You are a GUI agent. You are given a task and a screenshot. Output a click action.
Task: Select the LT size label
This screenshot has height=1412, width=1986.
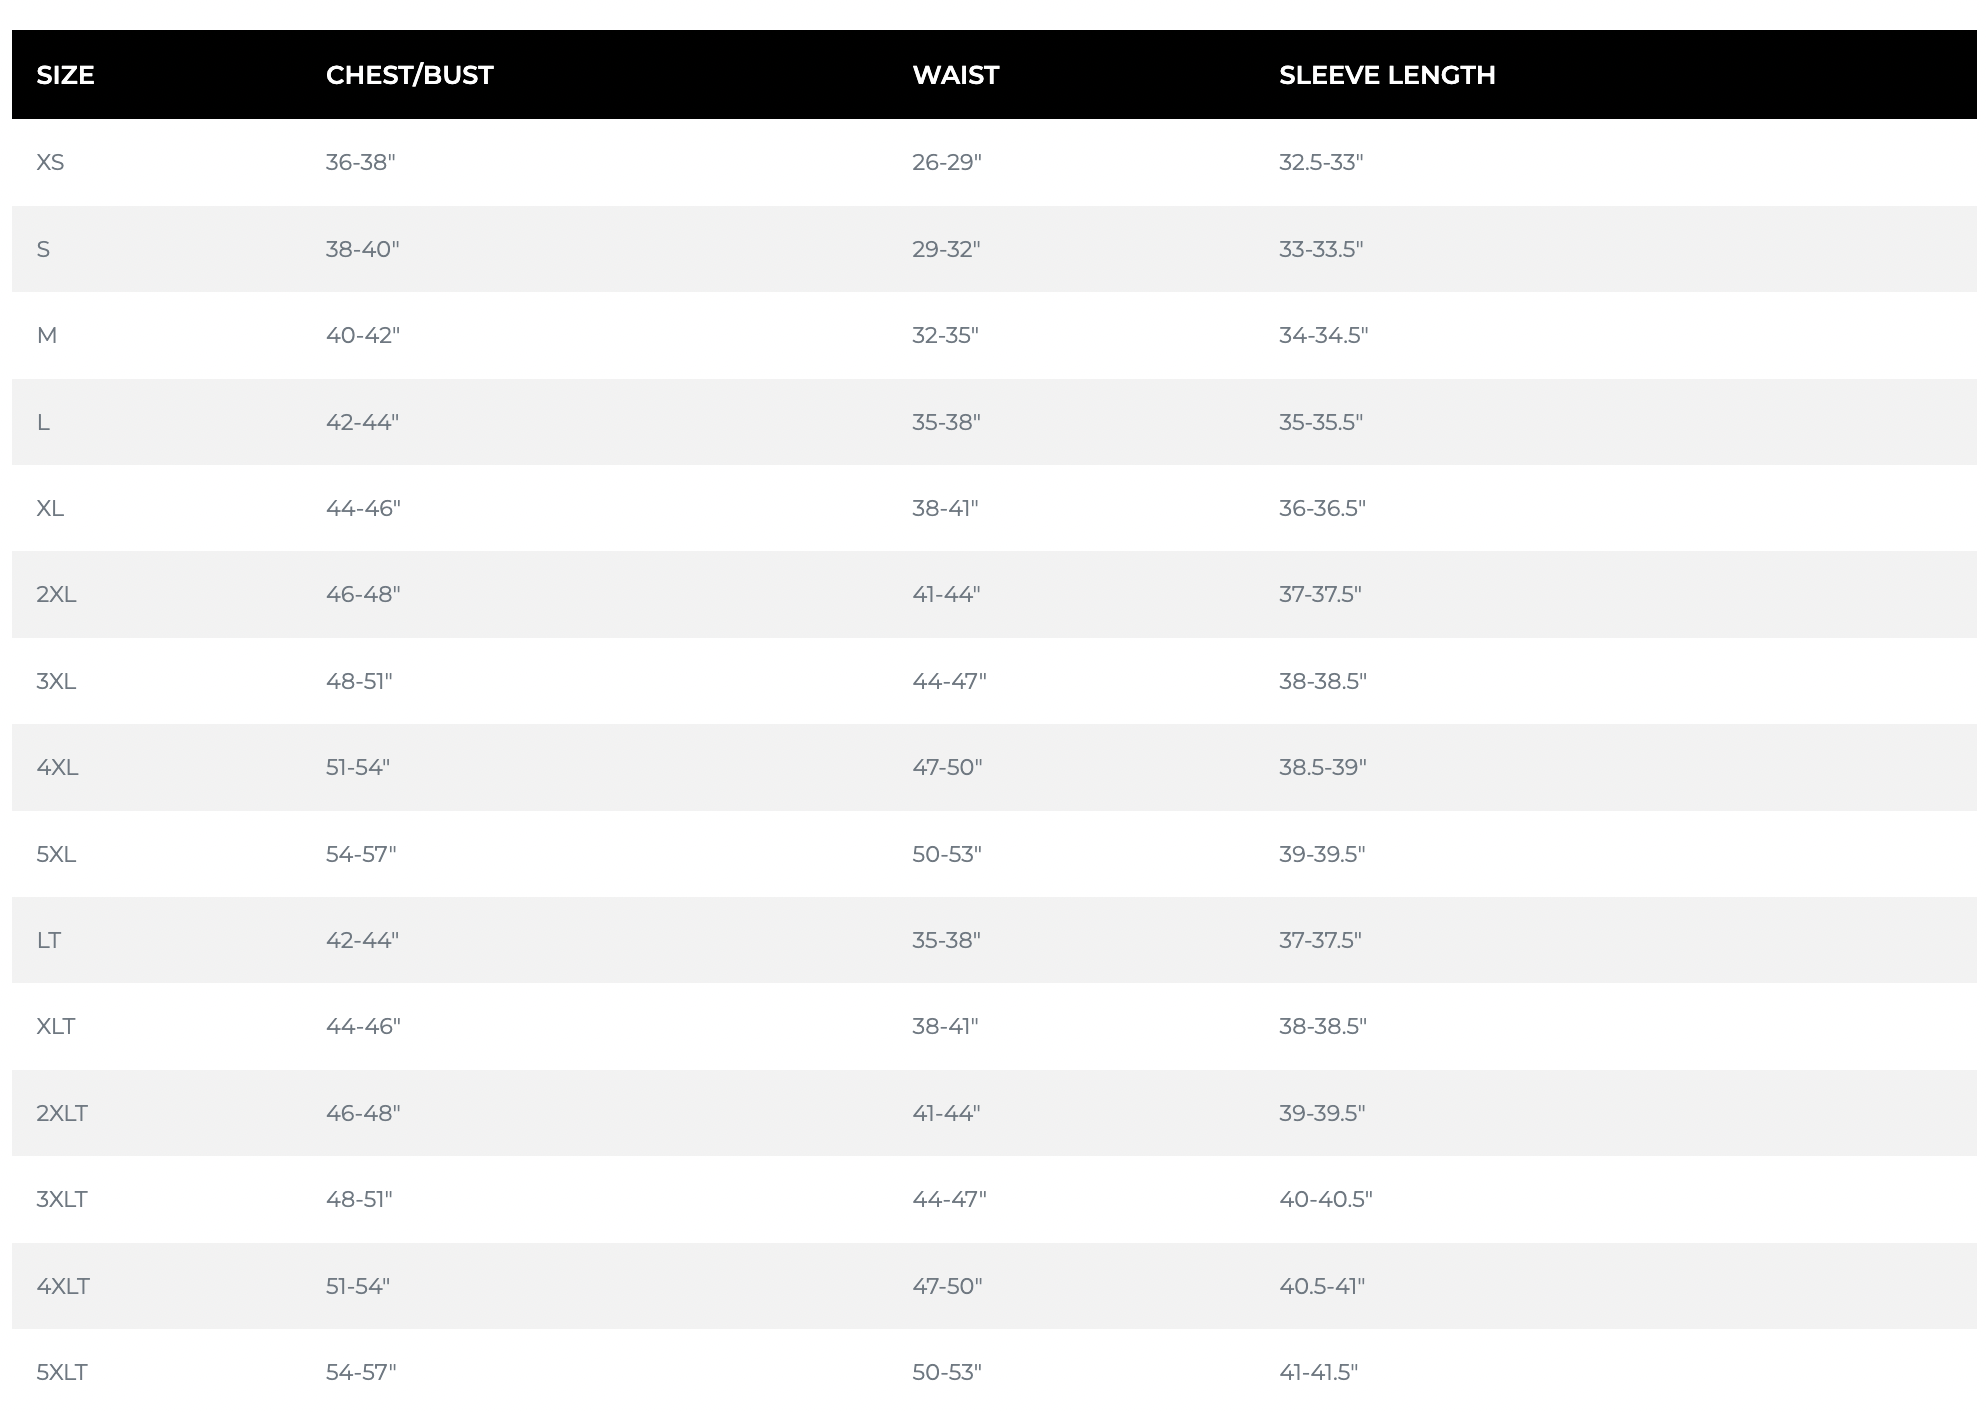coord(48,940)
